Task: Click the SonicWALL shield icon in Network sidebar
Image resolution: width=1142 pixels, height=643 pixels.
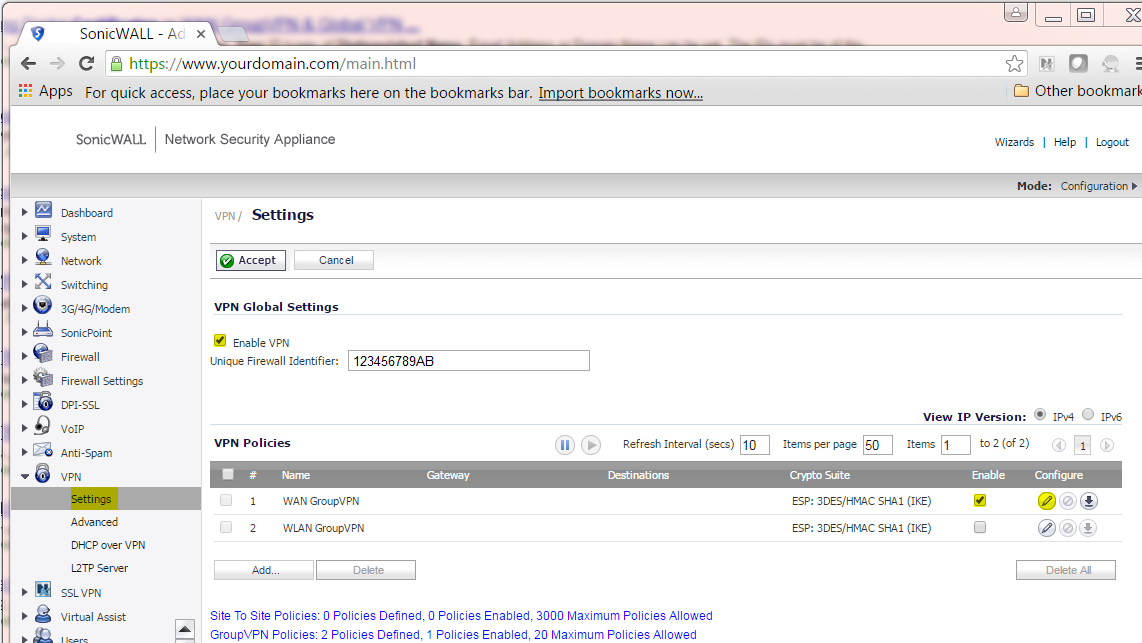Action: (x=41, y=260)
